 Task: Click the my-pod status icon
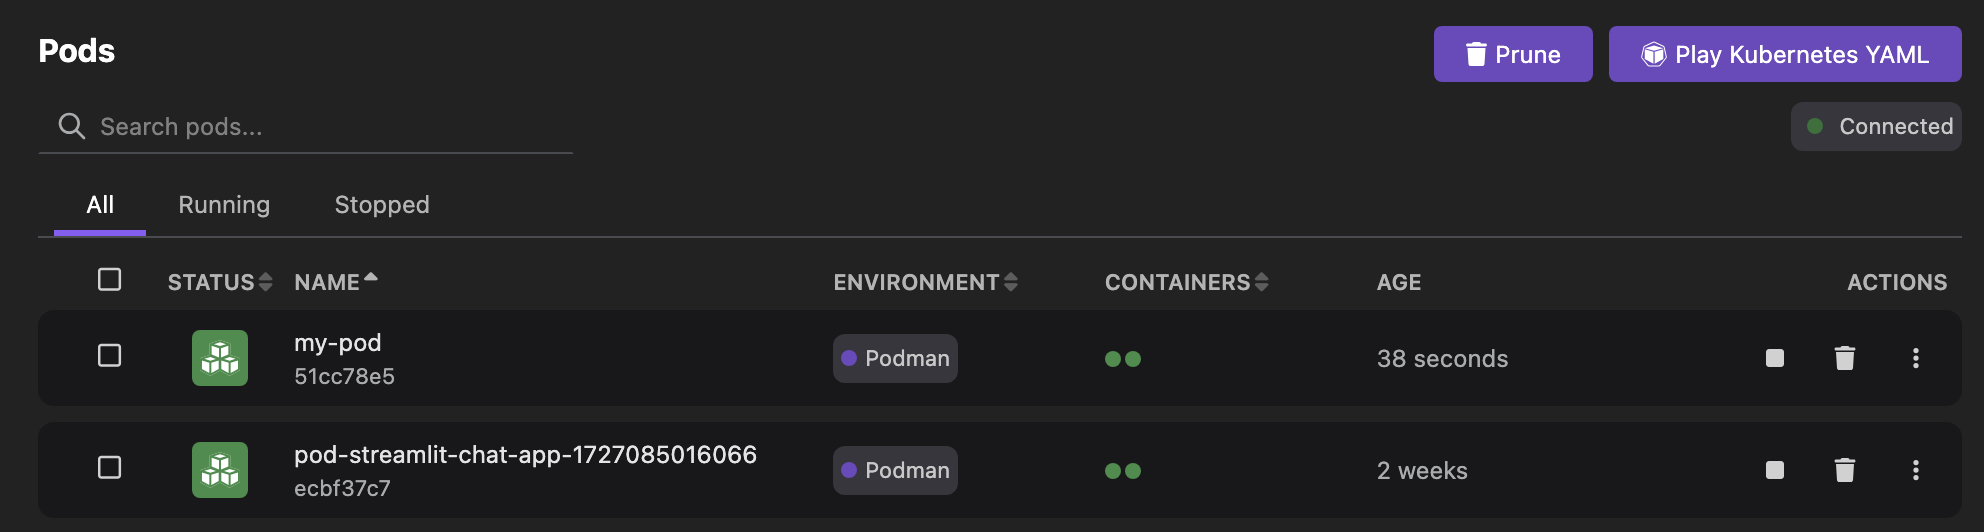coord(220,358)
